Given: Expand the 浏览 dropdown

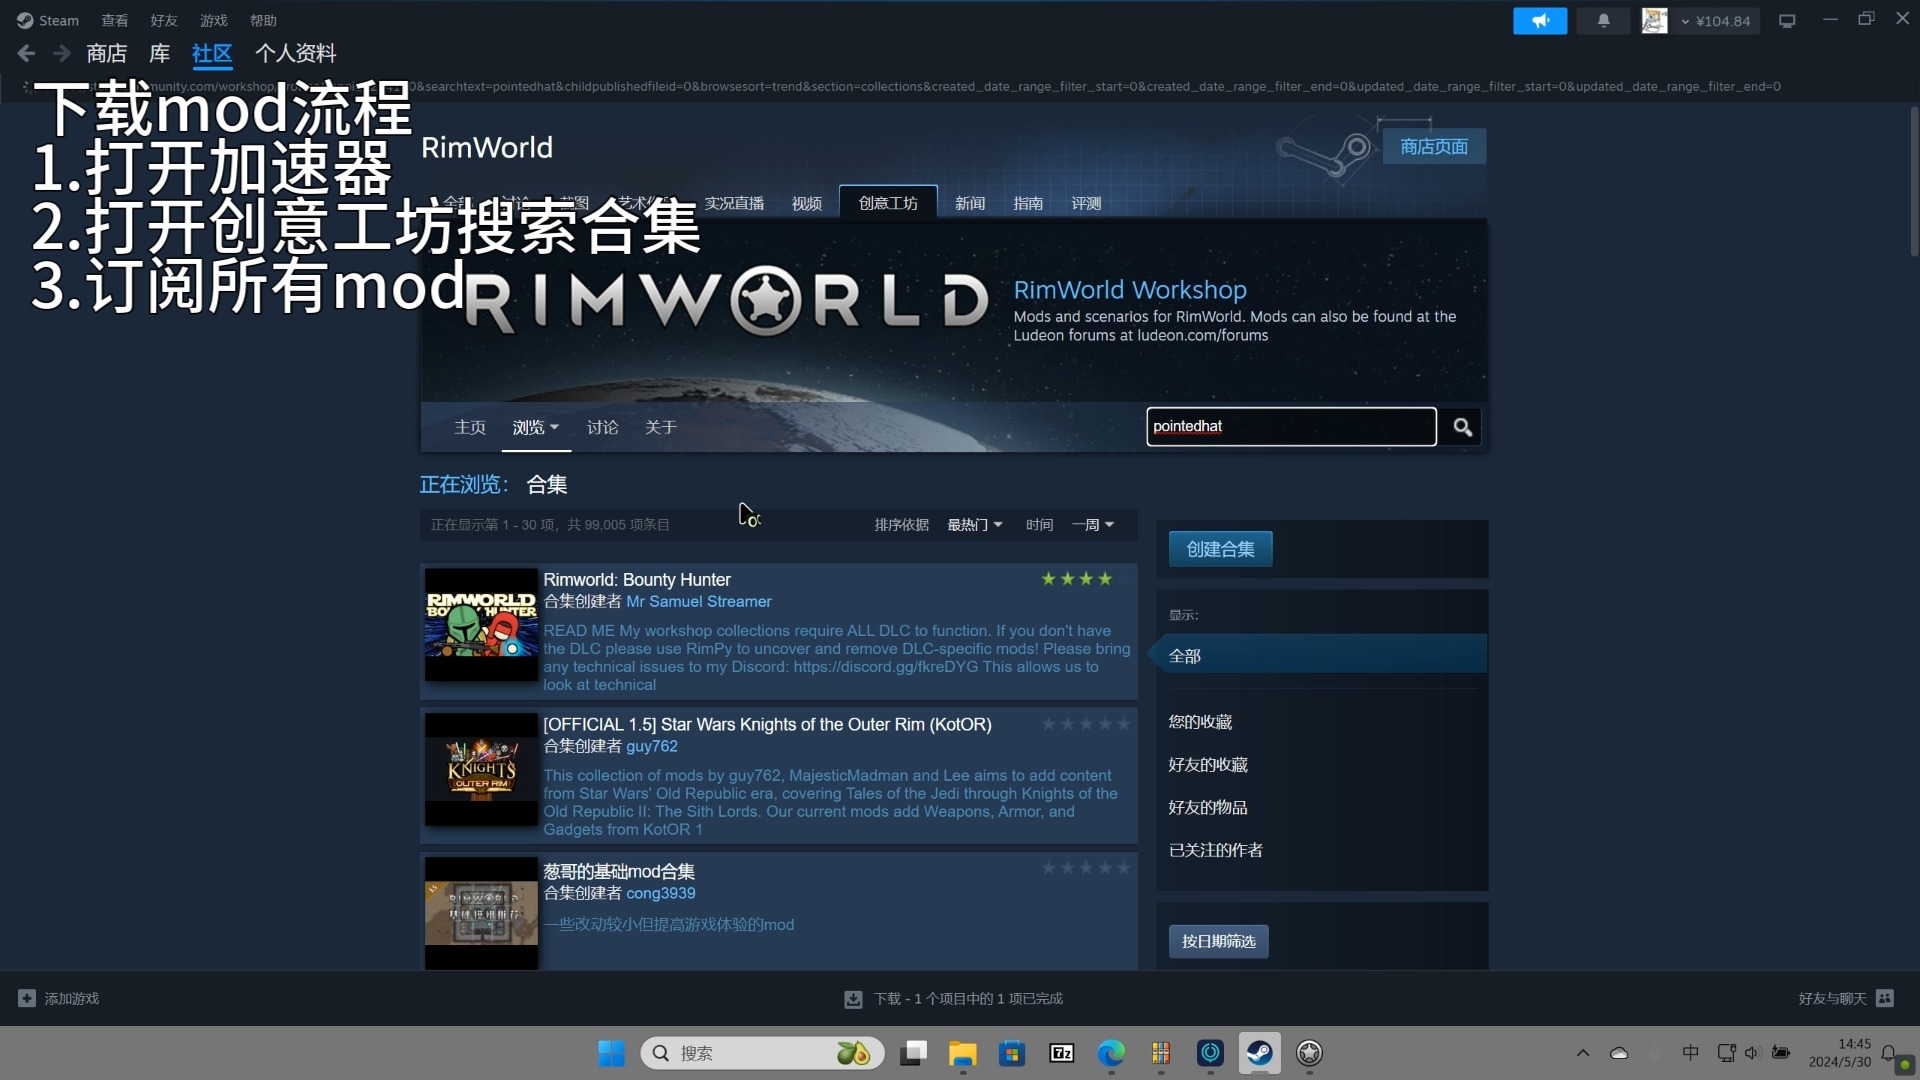Looking at the screenshot, I should [536, 427].
